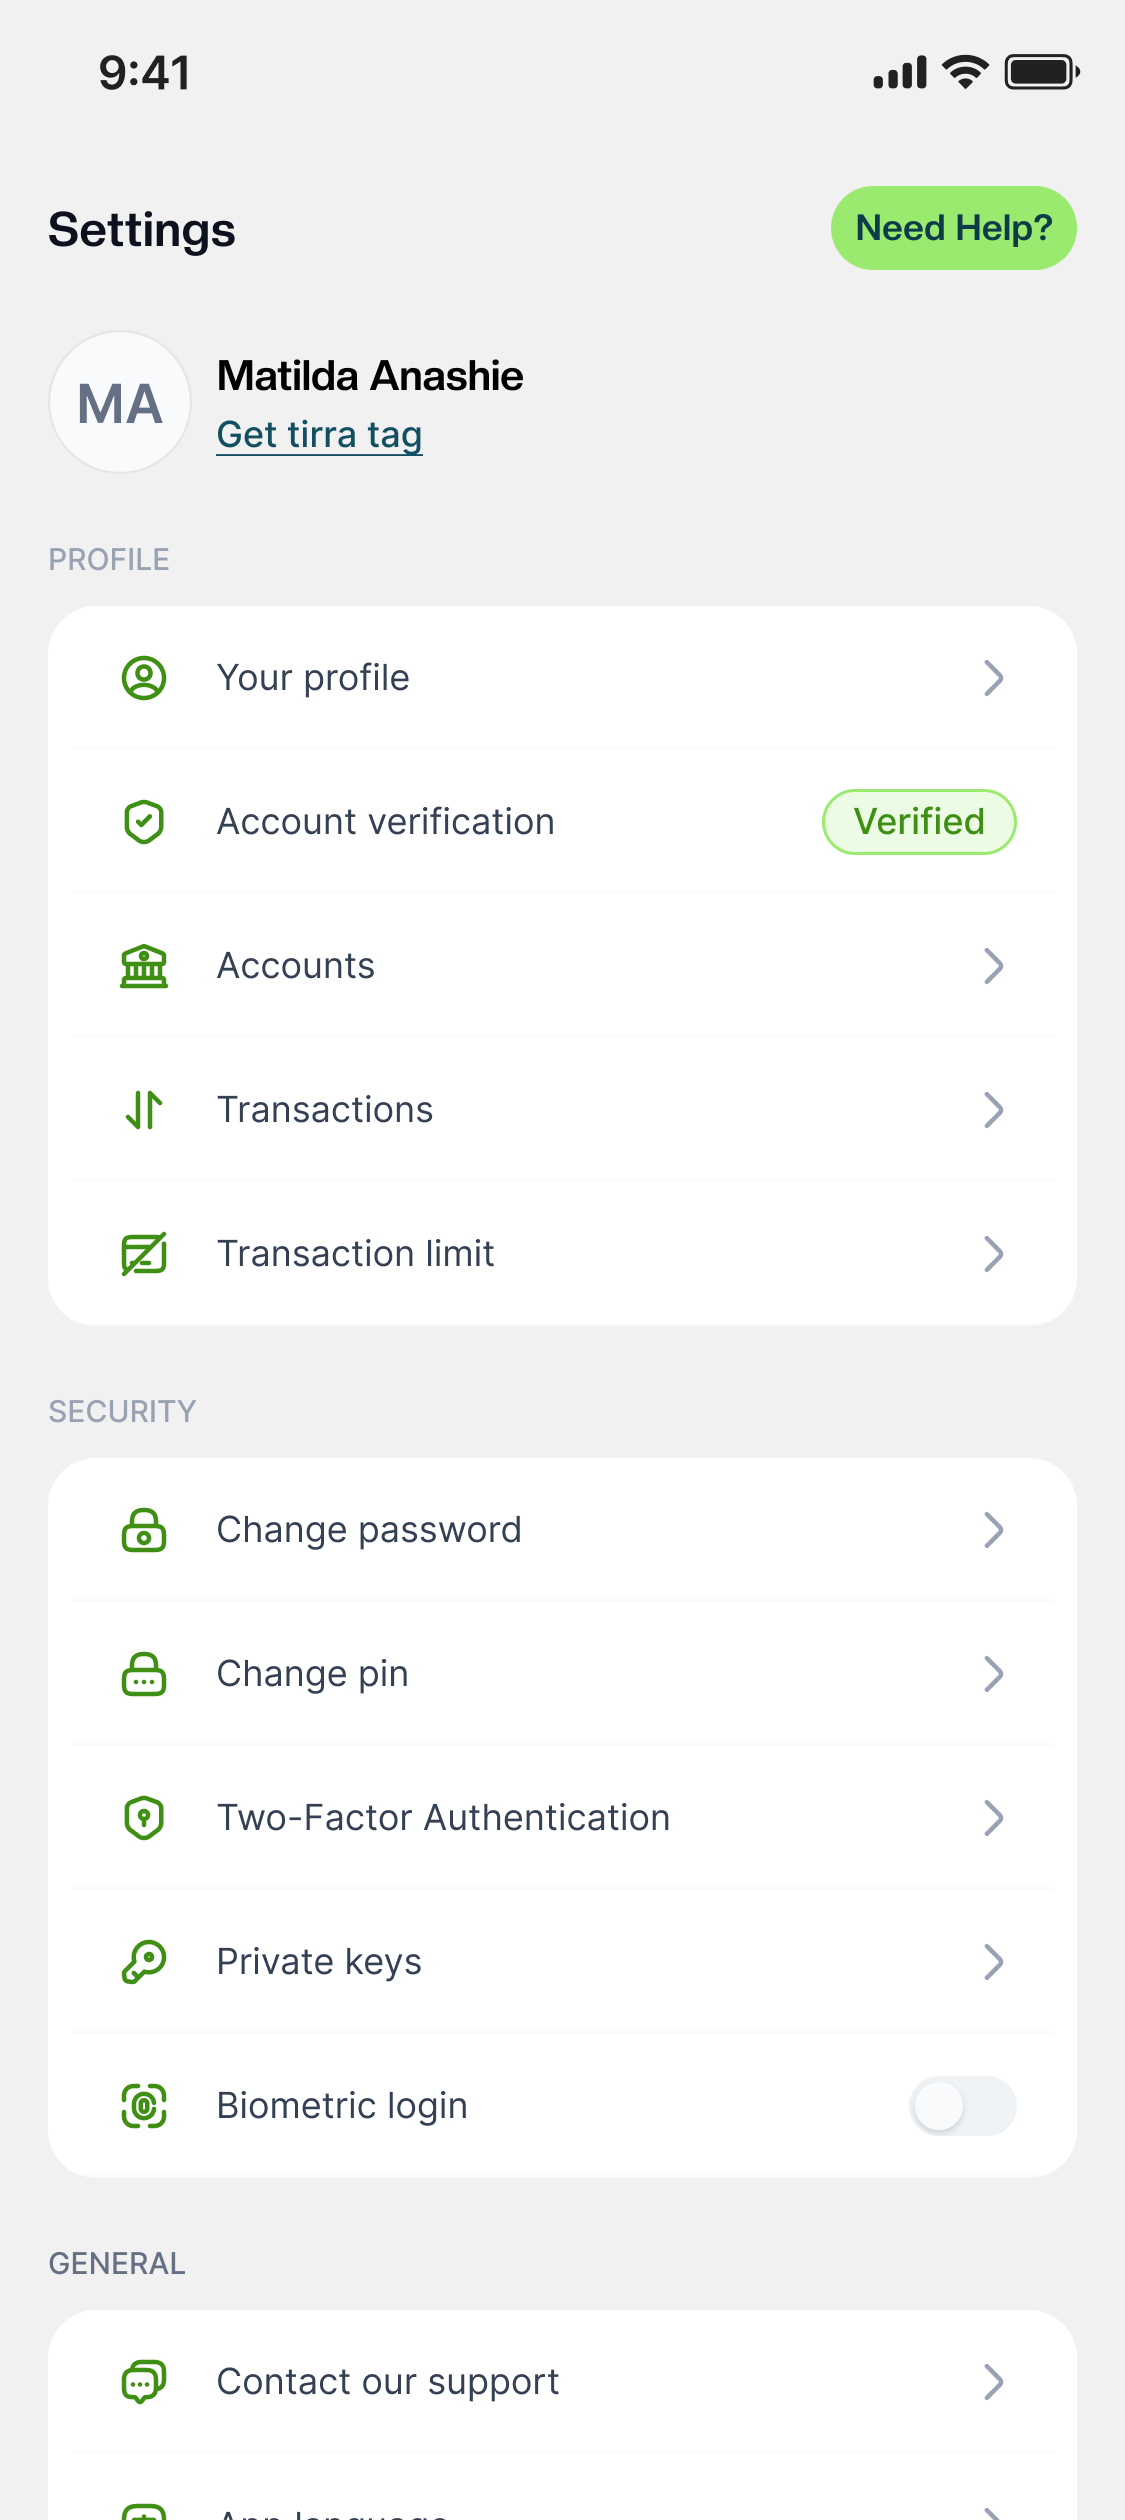This screenshot has width=1125, height=2520.
Task: Click the Transaction limit icon
Action: tap(144, 1254)
